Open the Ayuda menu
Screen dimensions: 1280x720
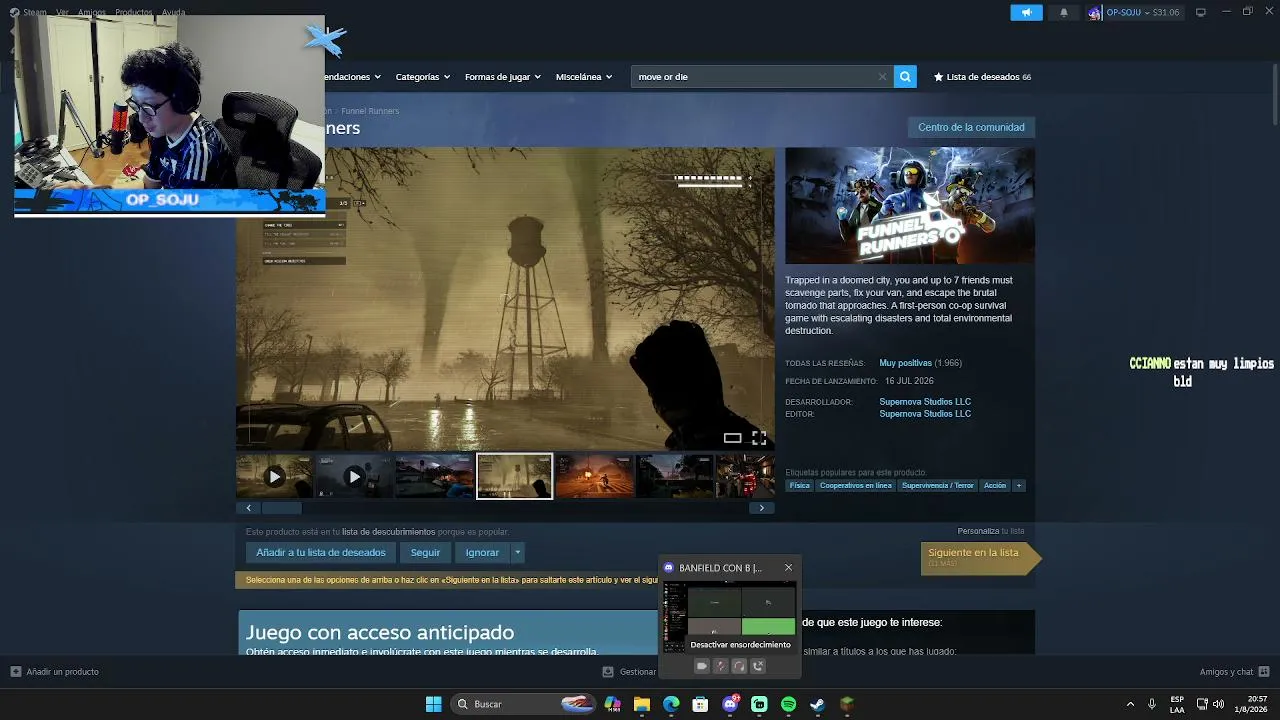(x=173, y=12)
